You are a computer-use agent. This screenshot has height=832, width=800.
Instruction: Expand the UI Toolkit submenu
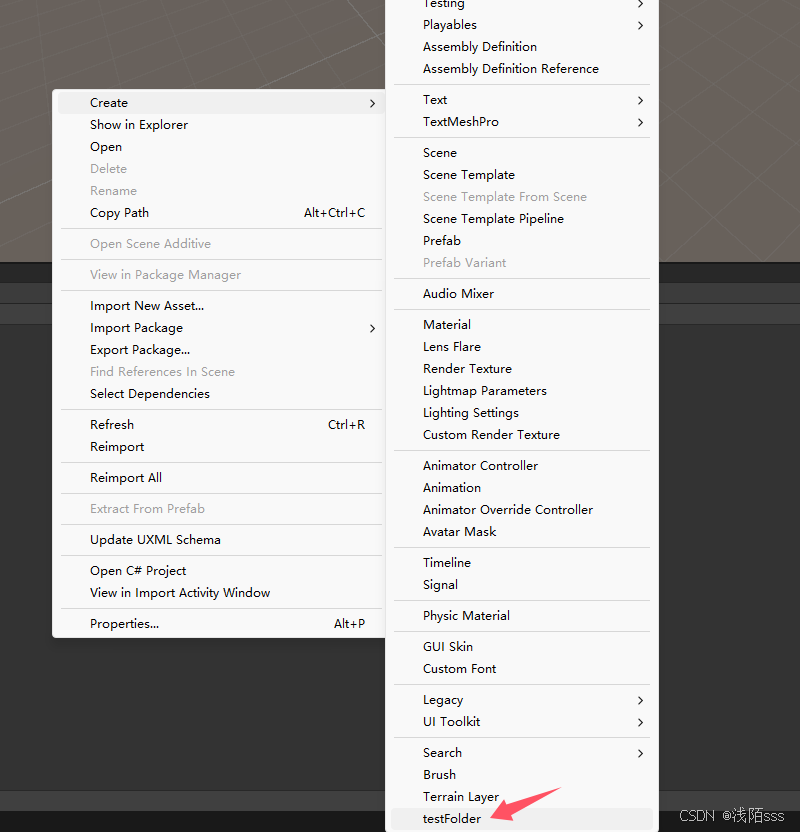522,722
